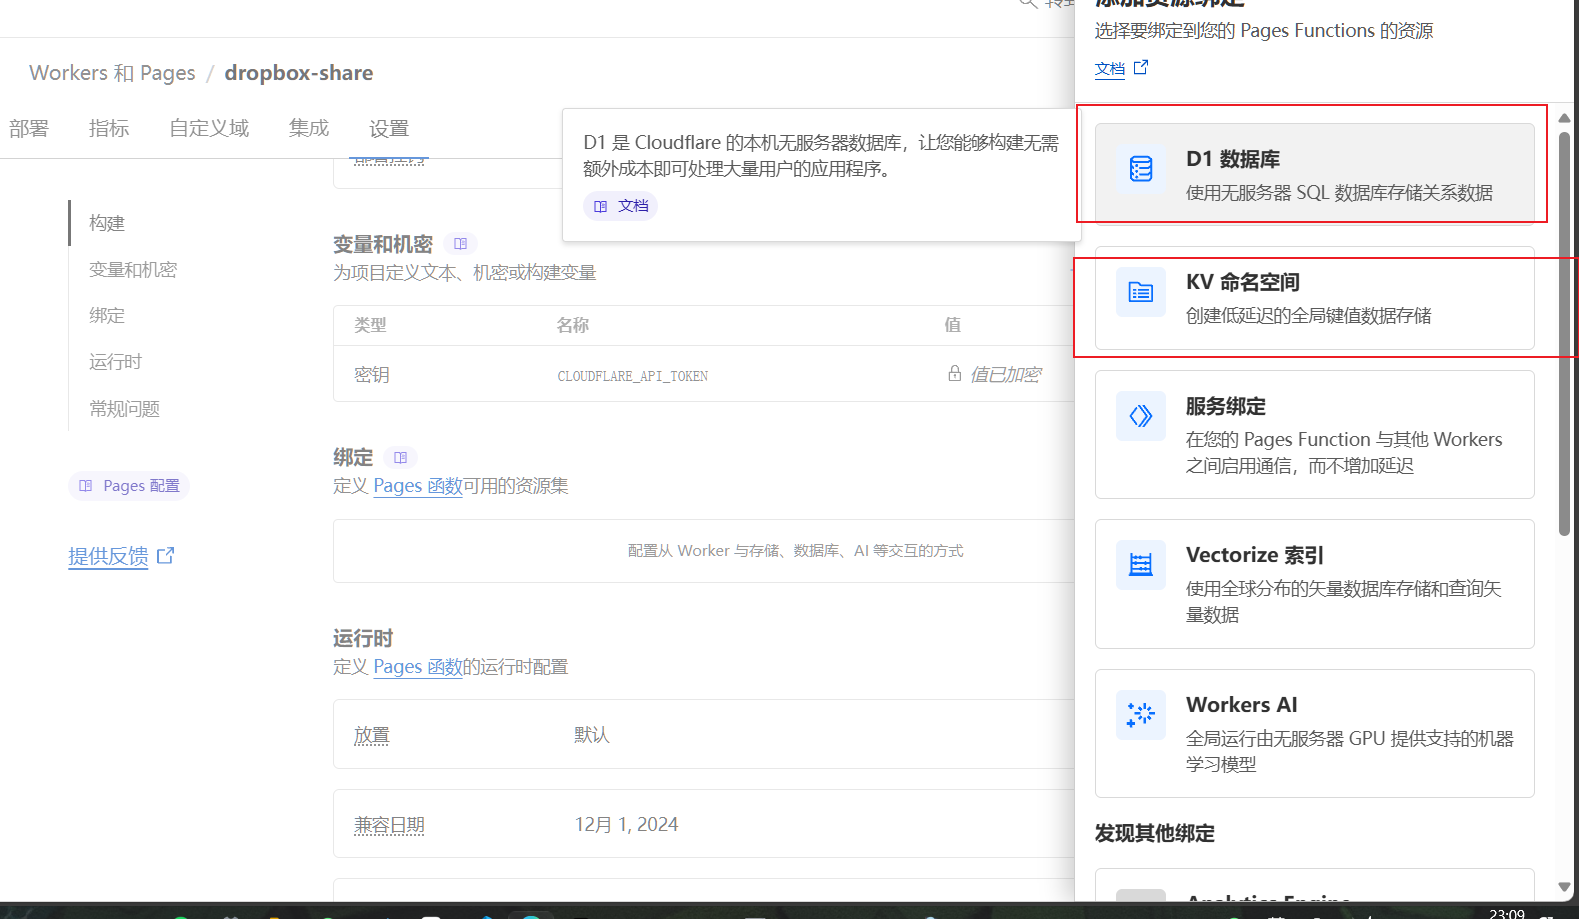This screenshot has width=1579, height=919.
Task: Click the Pages 配置 docs button
Action: tap(129, 486)
